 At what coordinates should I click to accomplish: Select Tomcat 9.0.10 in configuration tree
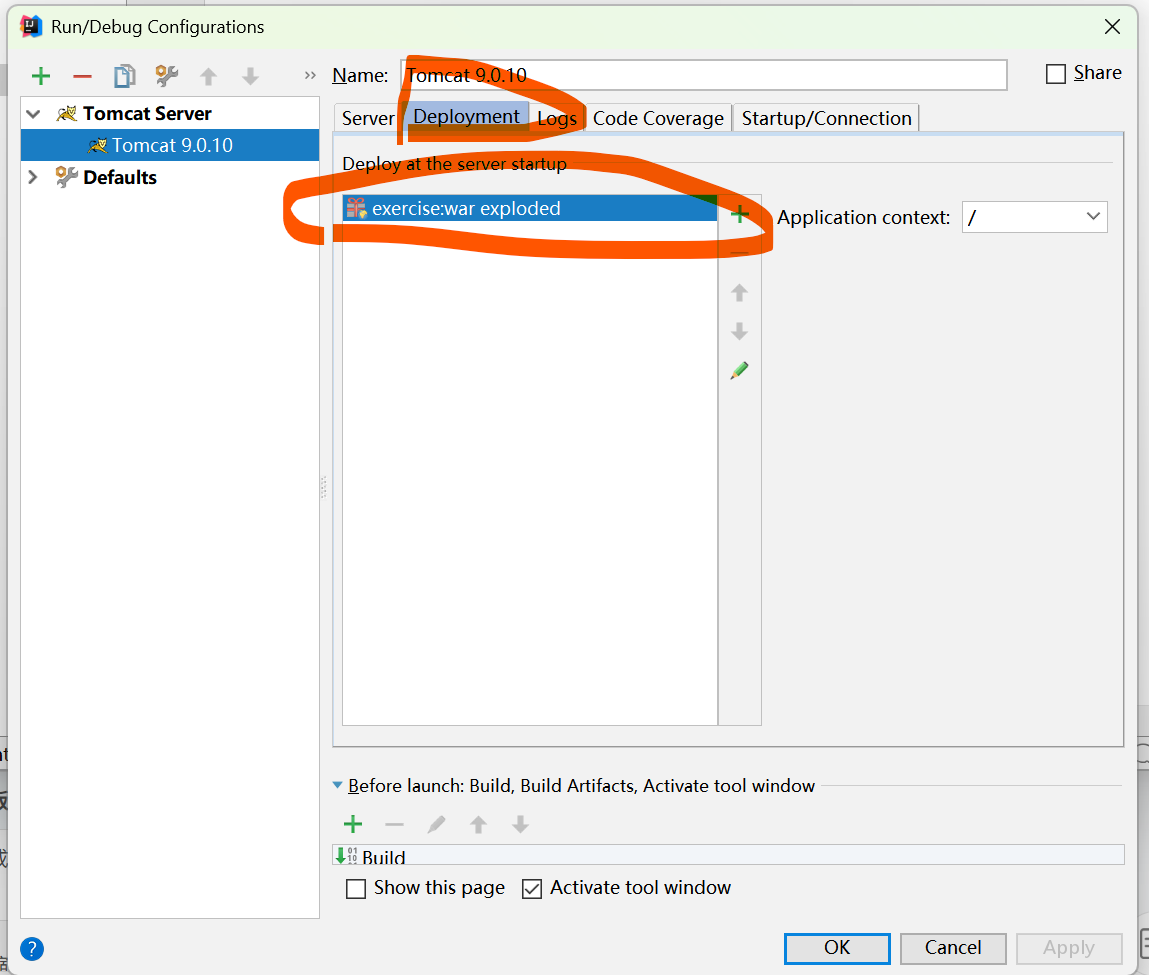pyautogui.click(x=170, y=145)
